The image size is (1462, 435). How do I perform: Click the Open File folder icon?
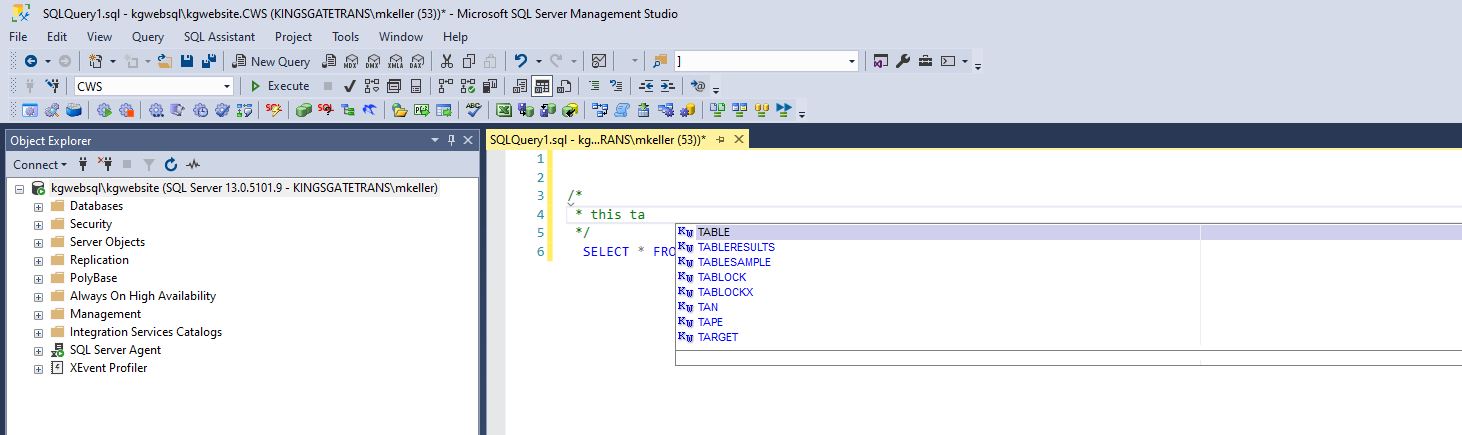[165, 61]
